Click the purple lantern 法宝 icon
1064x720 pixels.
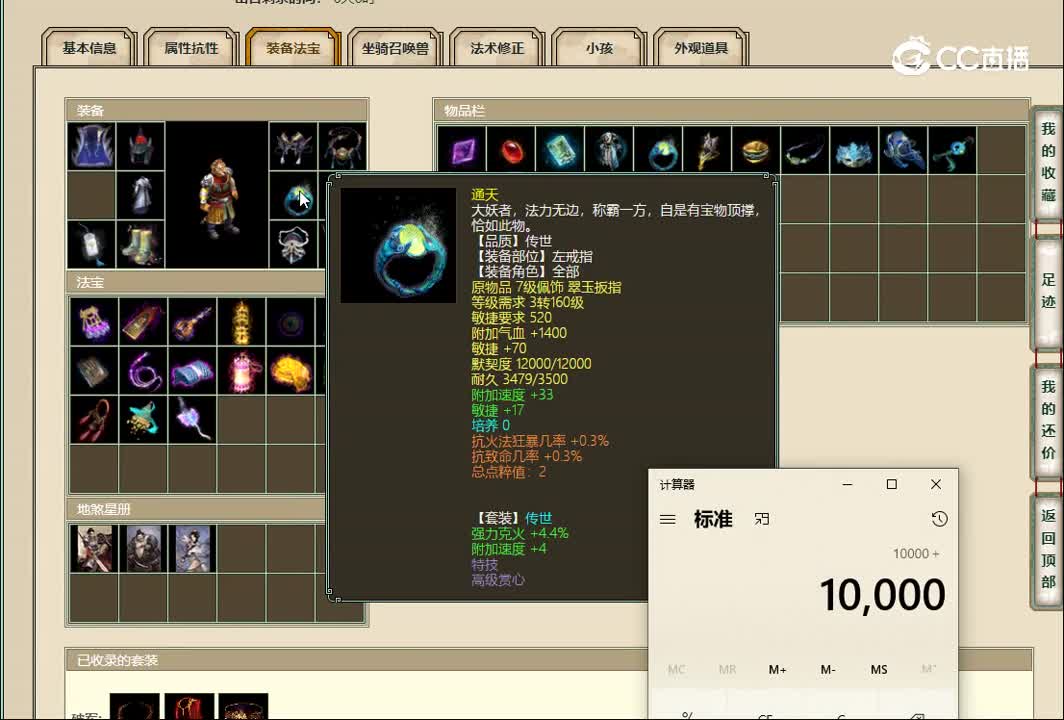[94, 321]
